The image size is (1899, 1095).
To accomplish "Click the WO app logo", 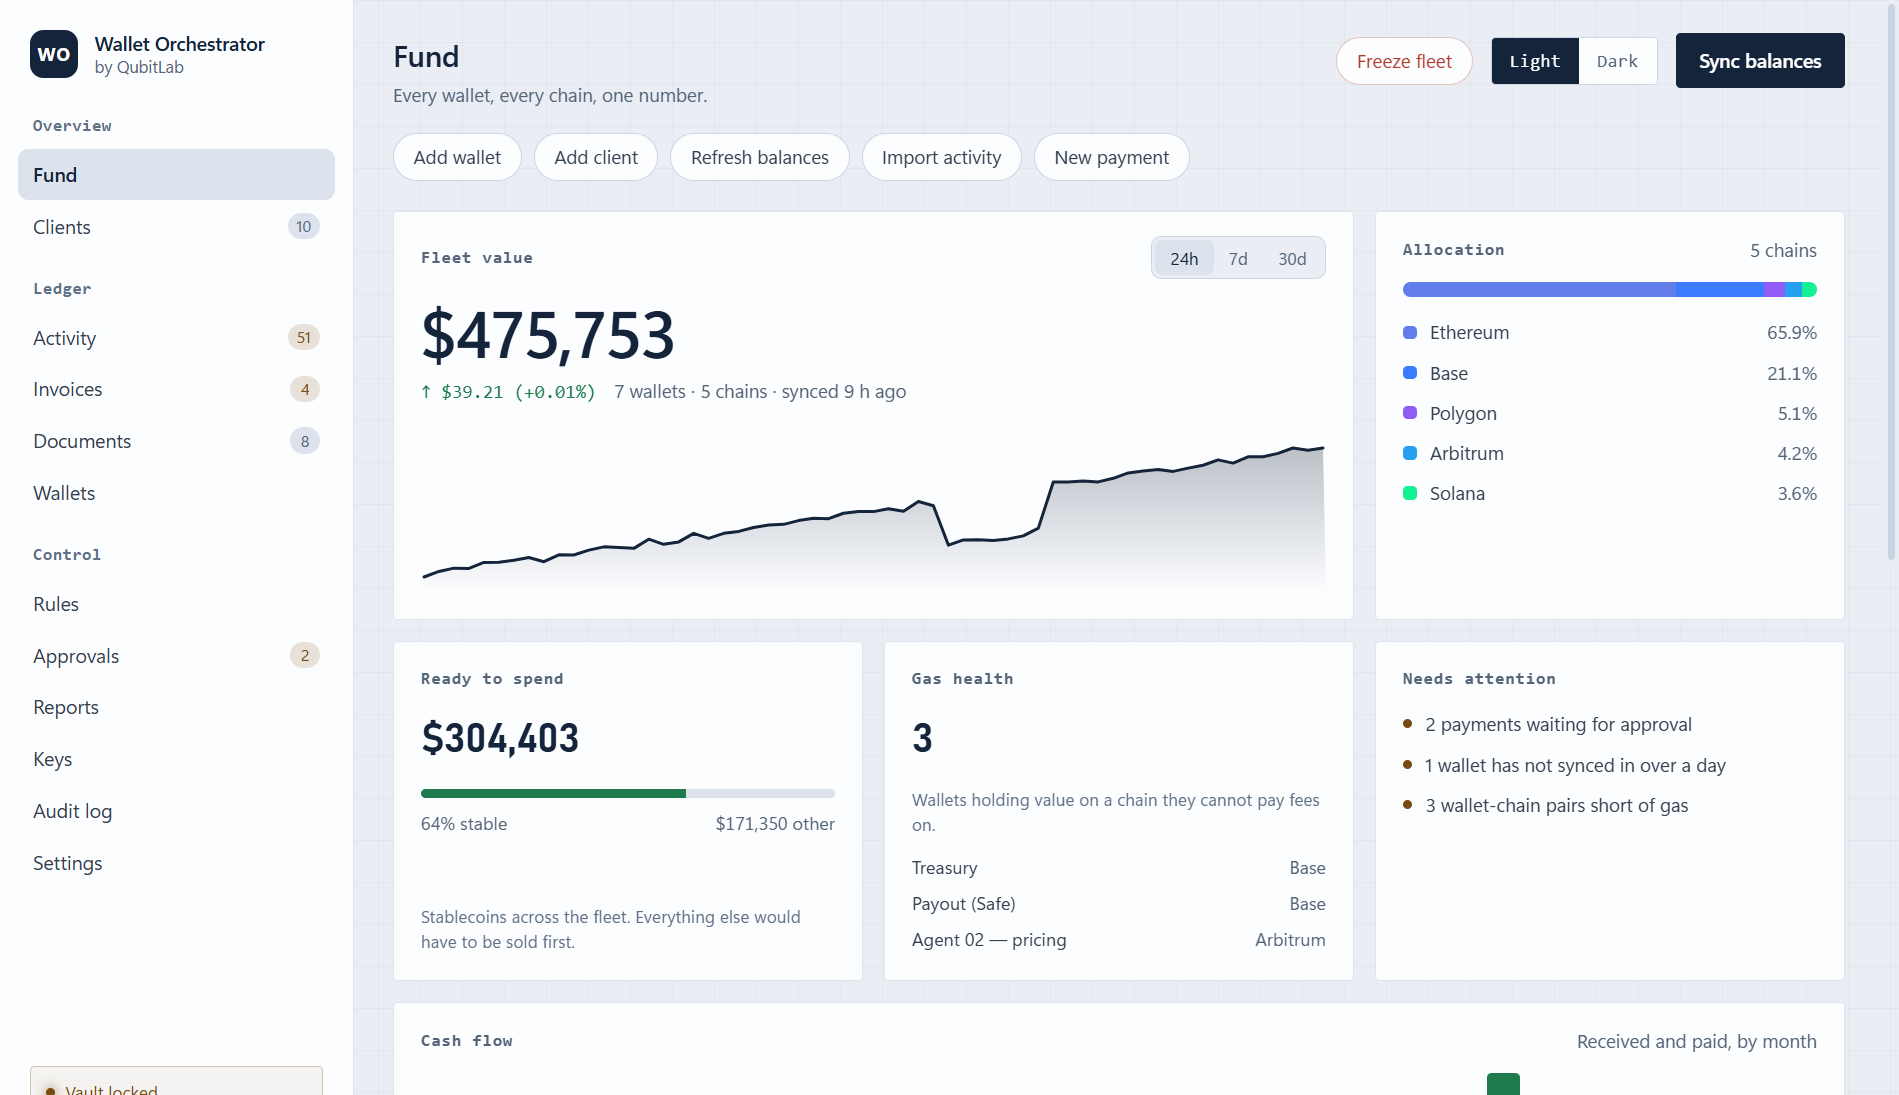I will click(54, 54).
